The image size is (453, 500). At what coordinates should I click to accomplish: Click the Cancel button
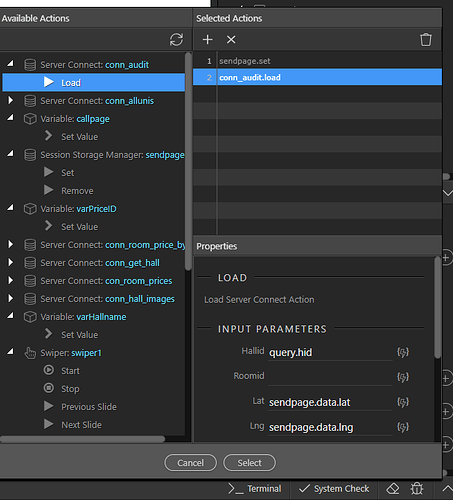(190, 463)
